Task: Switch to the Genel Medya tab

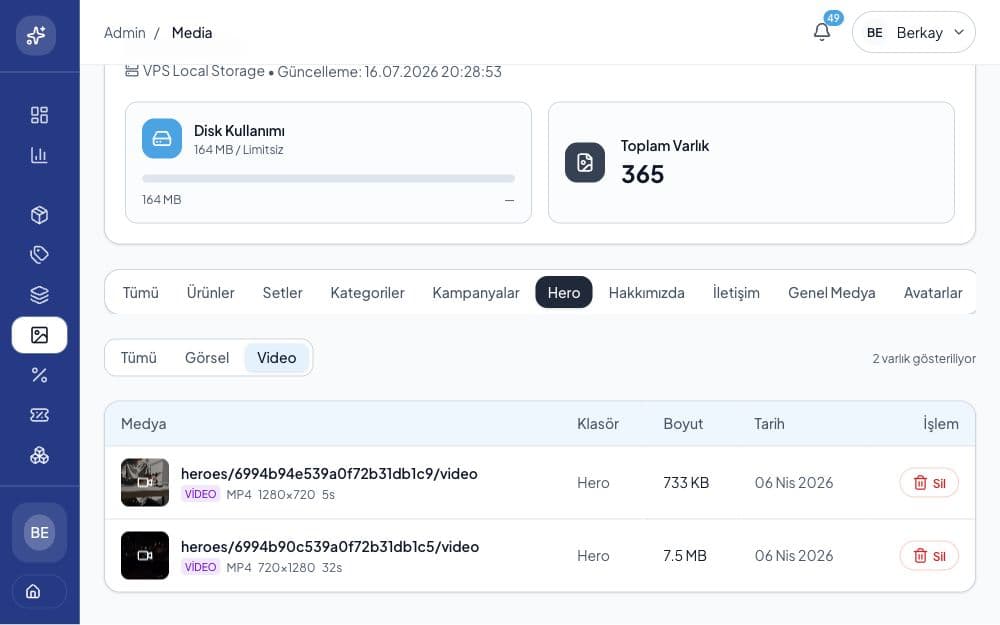Action: coord(832,293)
